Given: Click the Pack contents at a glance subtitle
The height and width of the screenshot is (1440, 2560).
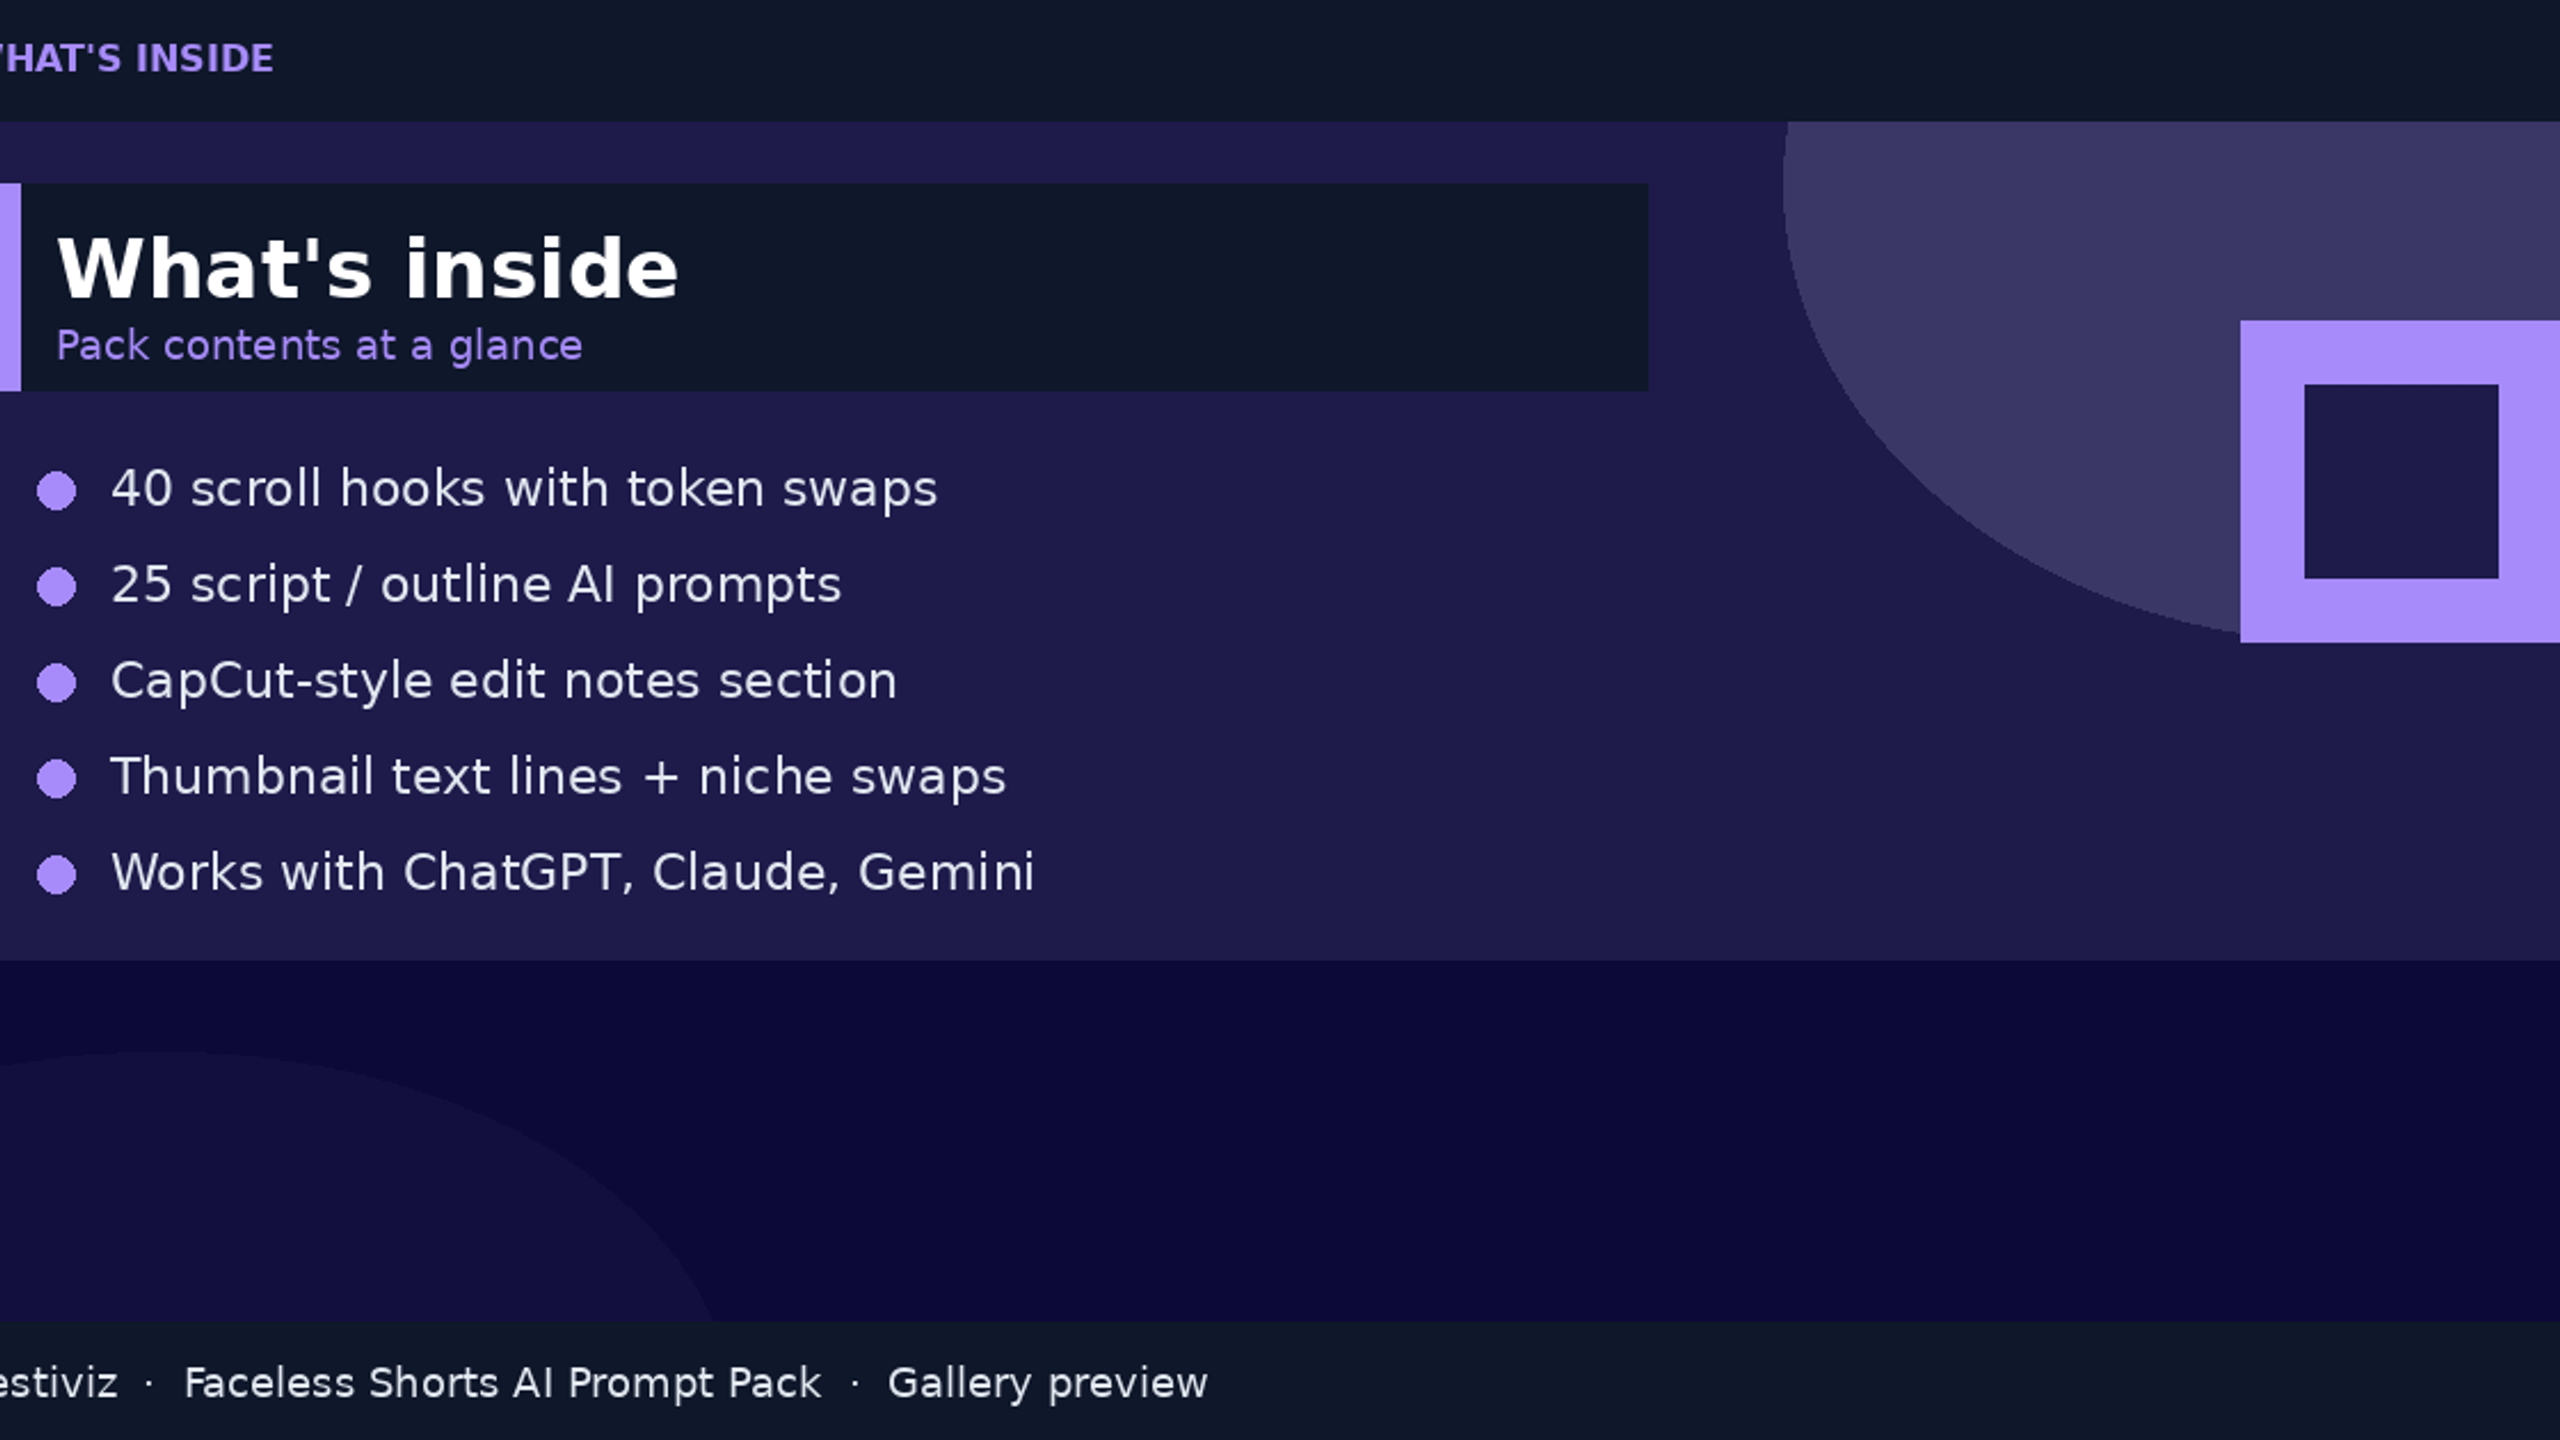Looking at the screenshot, I should tap(319, 346).
